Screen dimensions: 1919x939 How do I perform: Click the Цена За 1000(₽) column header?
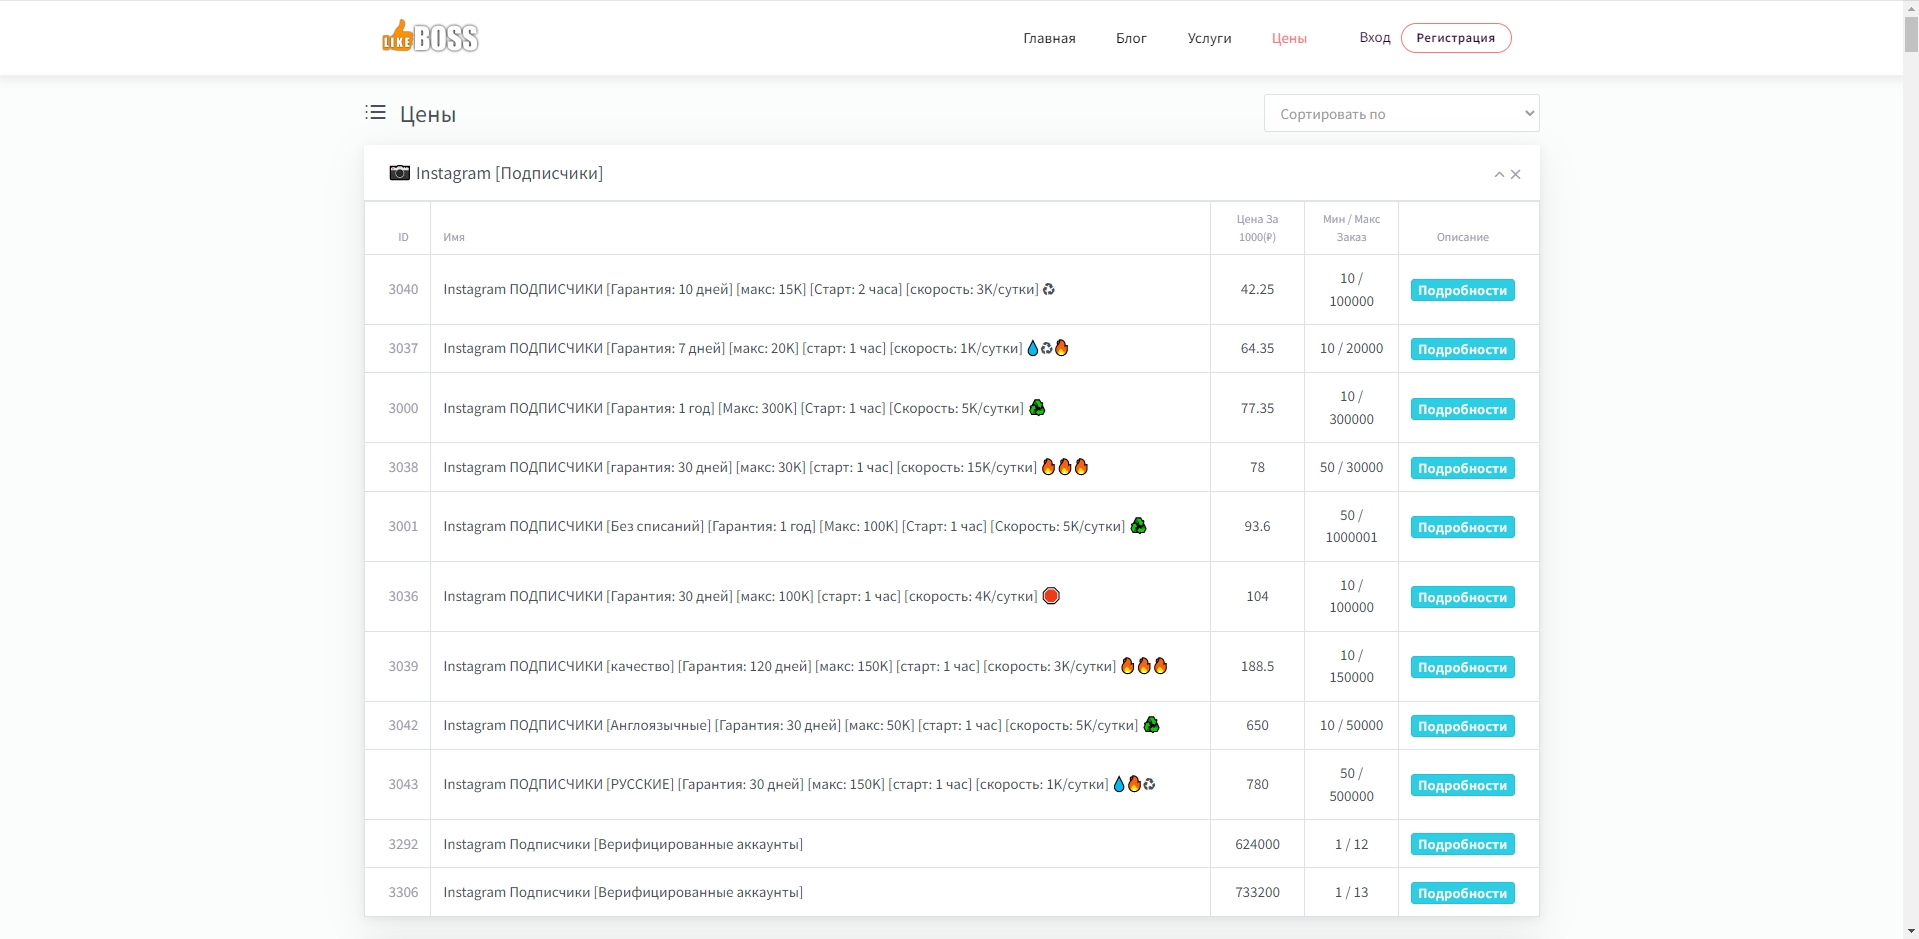1257,228
